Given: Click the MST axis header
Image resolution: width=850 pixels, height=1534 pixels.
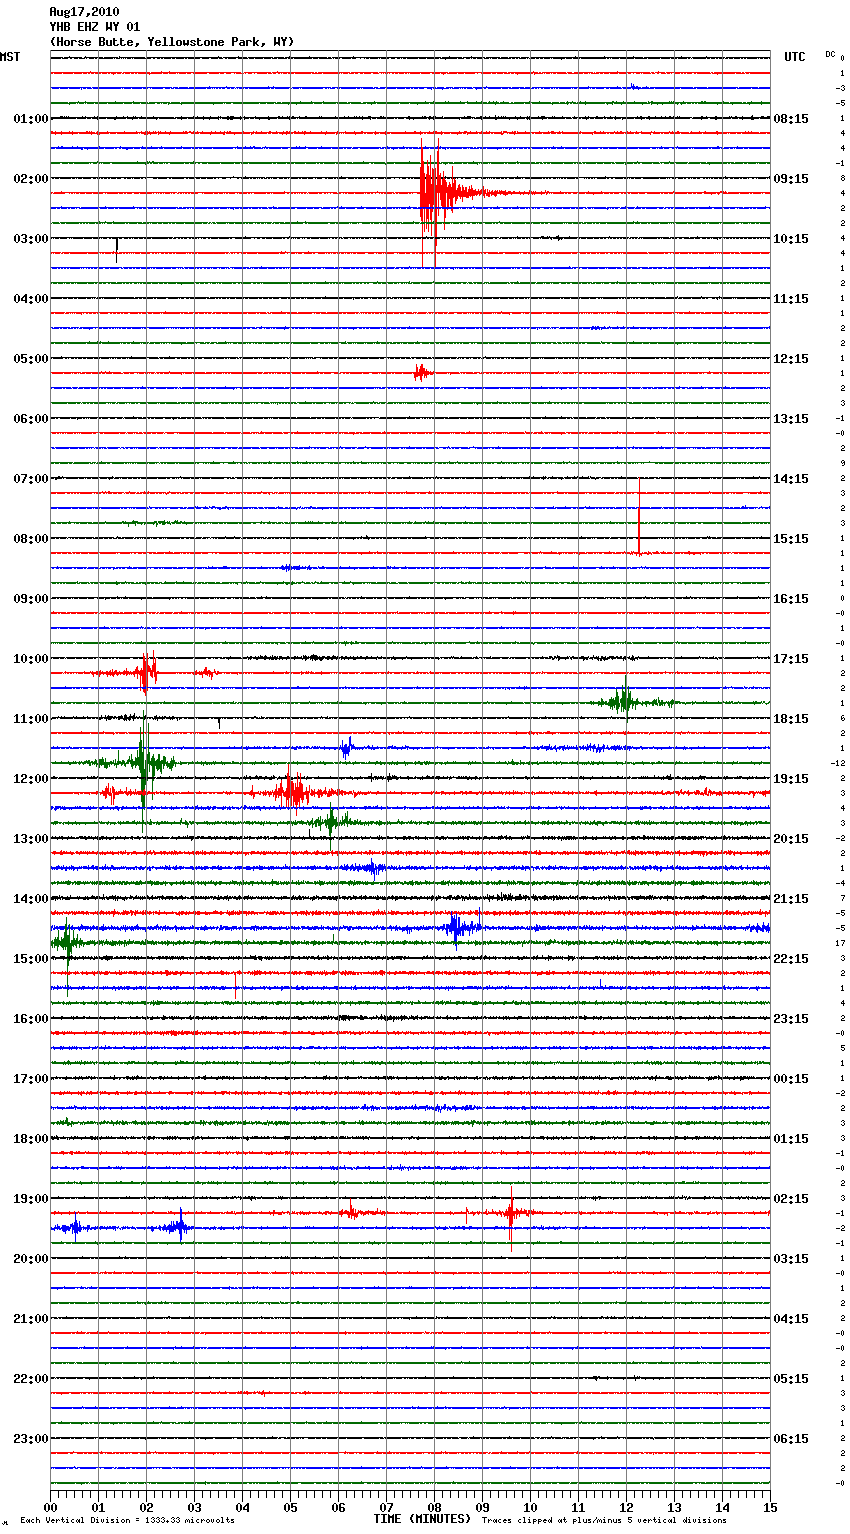Looking at the screenshot, I should pos(10,57).
